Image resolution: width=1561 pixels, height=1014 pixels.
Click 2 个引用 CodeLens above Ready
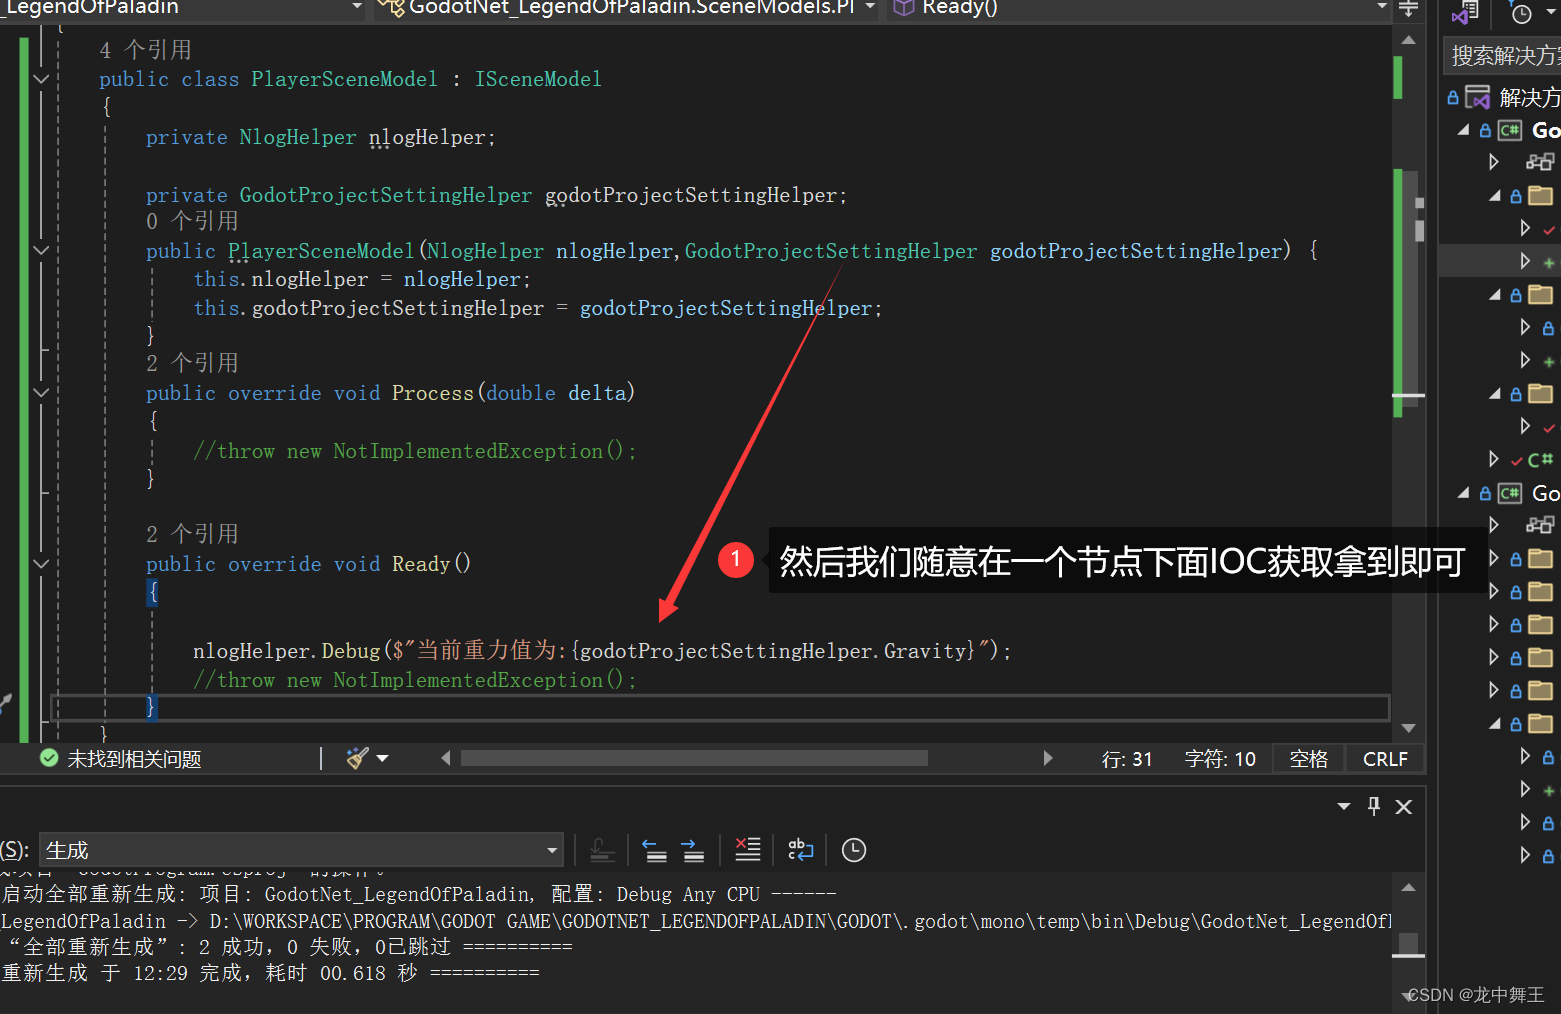pos(192,534)
